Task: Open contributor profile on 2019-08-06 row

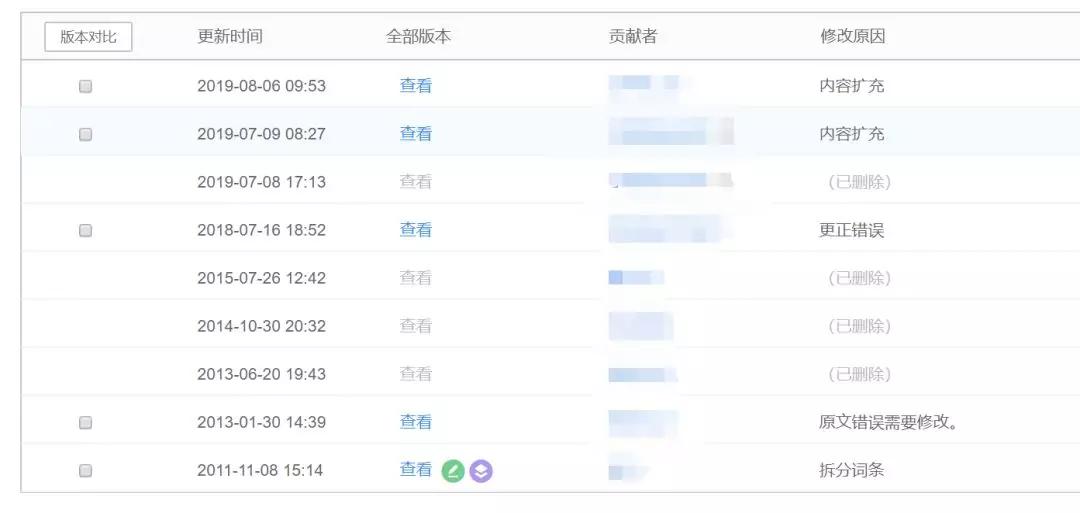Action: coord(643,86)
